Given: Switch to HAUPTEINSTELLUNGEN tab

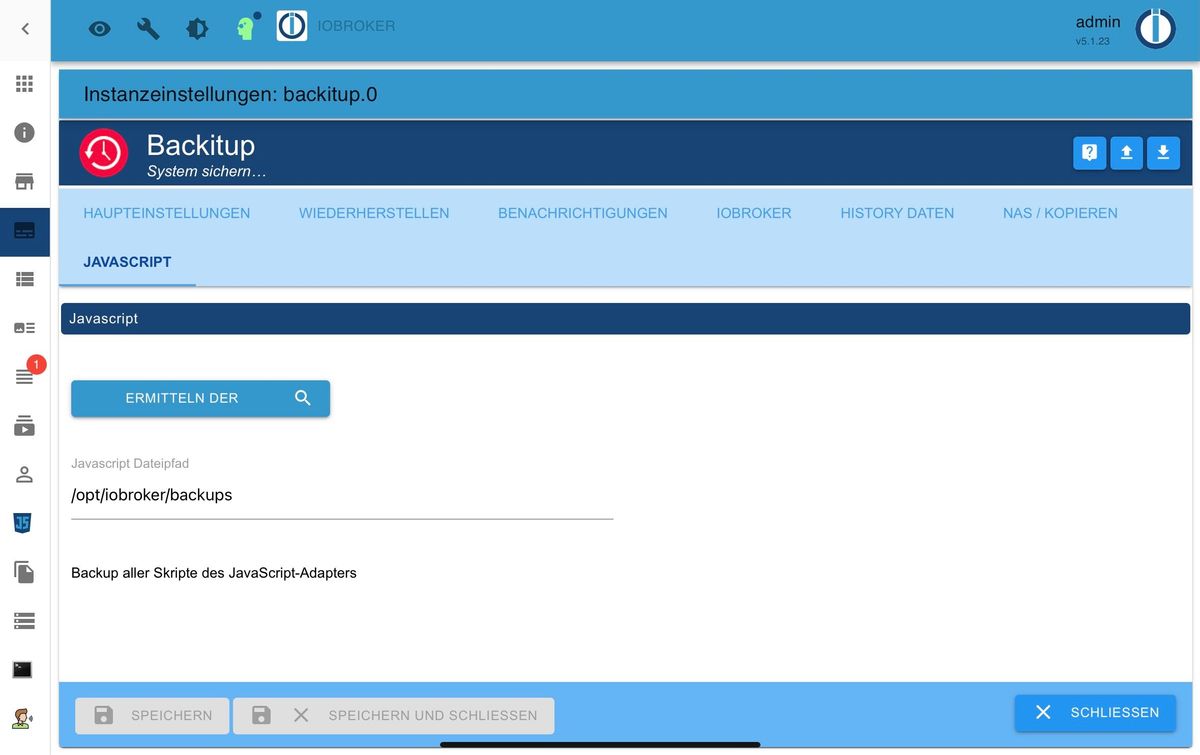Looking at the screenshot, I should tap(167, 213).
